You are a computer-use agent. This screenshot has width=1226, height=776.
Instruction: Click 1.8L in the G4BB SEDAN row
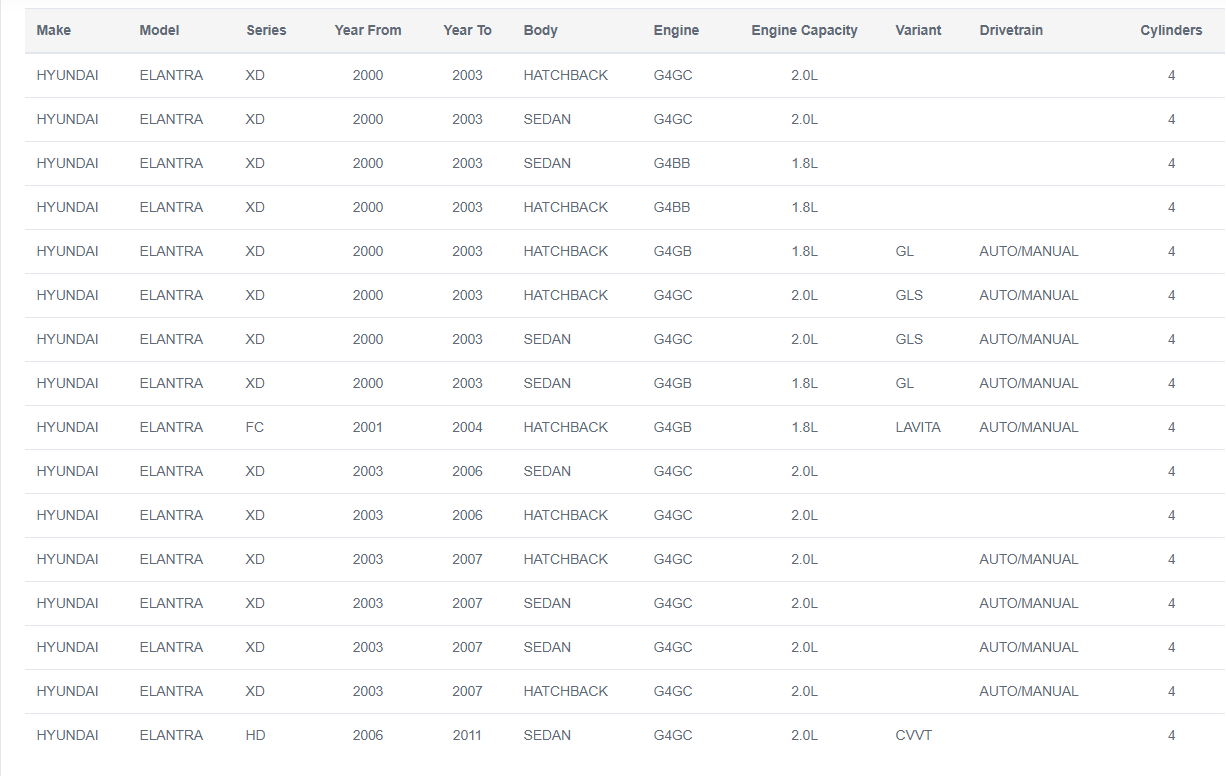click(804, 163)
